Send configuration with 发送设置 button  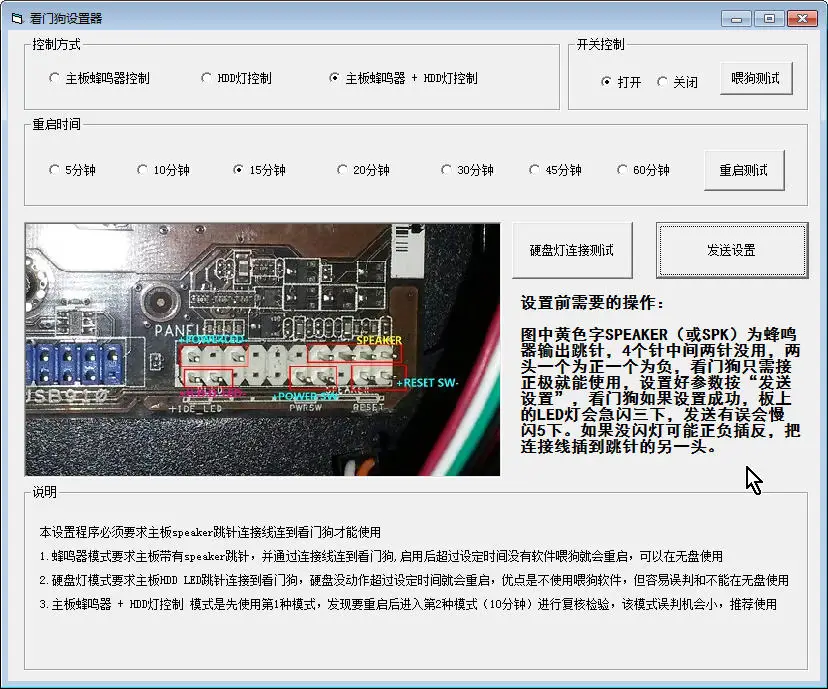point(731,250)
